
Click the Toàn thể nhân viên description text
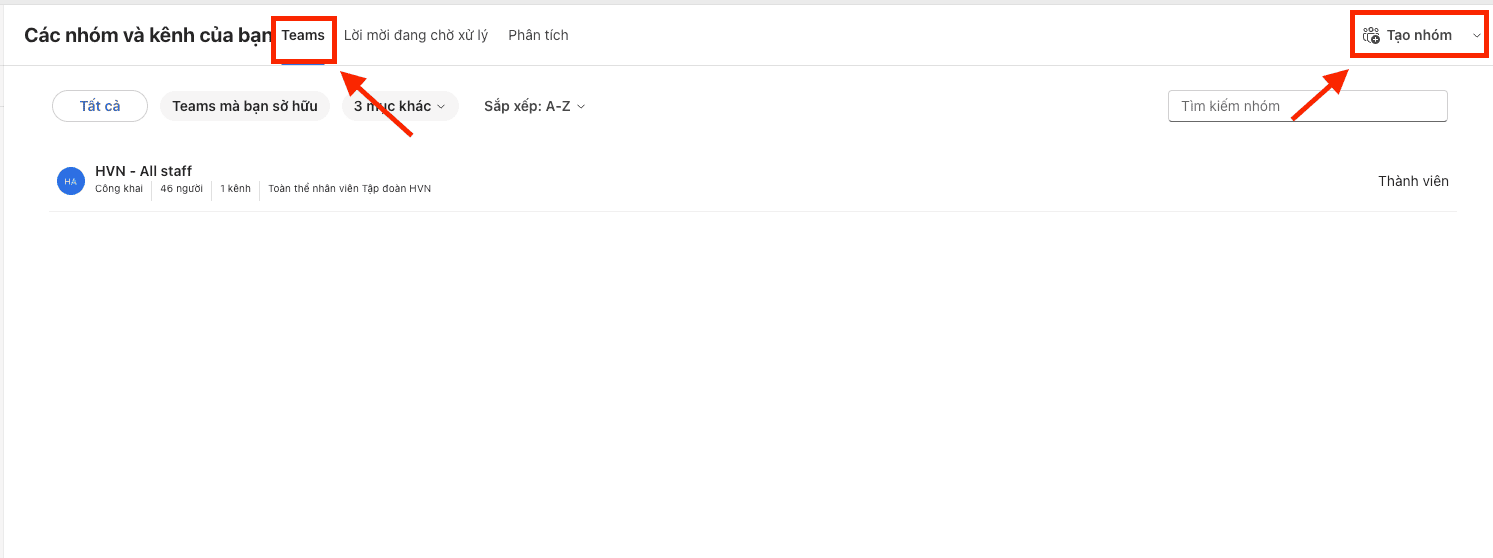click(x=349, y=189)
